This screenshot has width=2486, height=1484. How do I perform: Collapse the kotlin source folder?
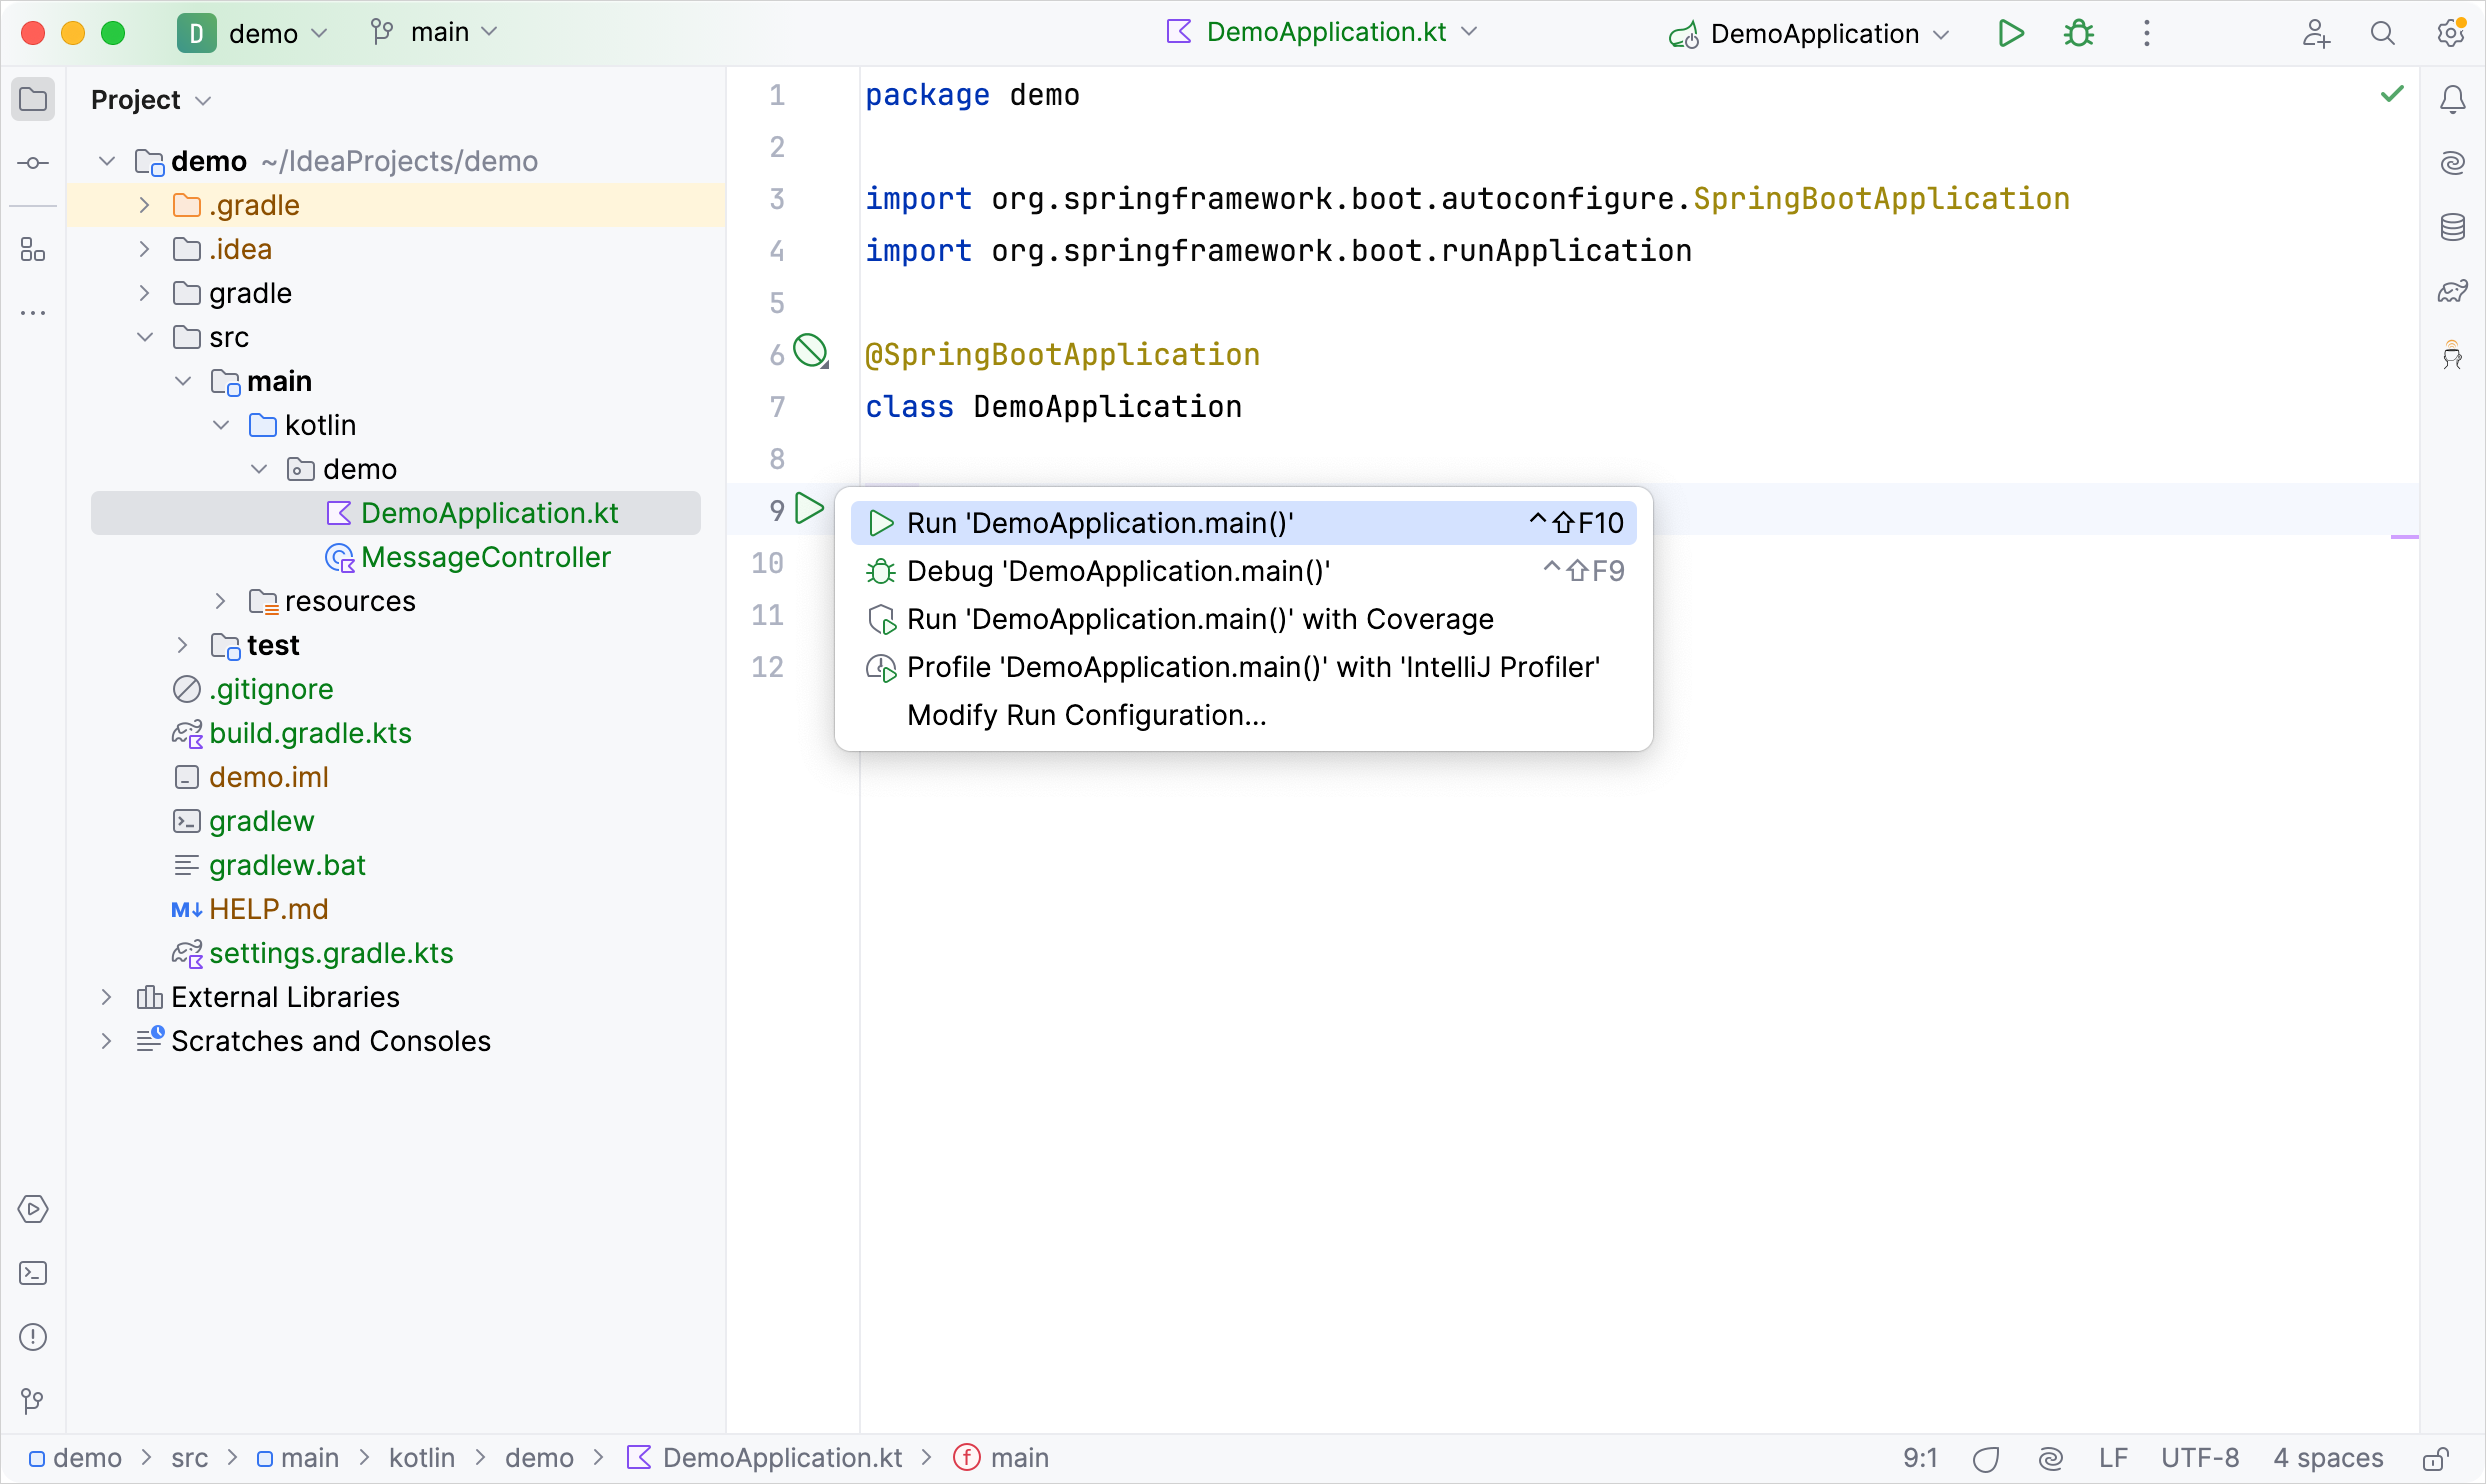(221, 425)
